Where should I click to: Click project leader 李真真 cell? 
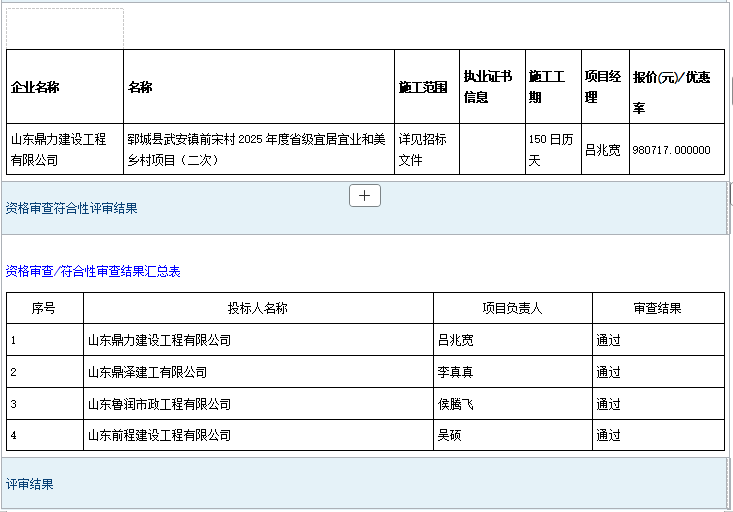coord(455,372)
